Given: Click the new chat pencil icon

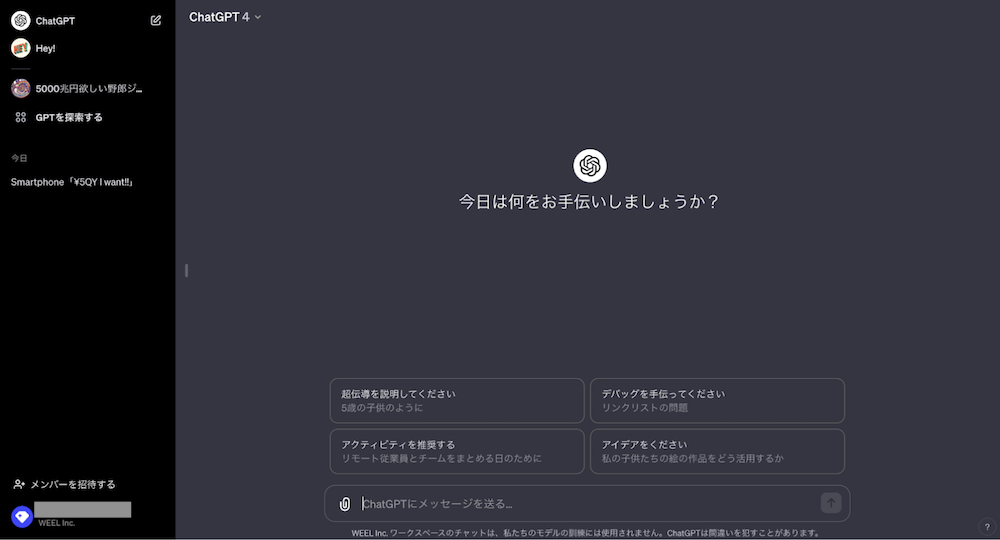Looking at the screenshot, I should pyautogui.click(x=155, y=20).
